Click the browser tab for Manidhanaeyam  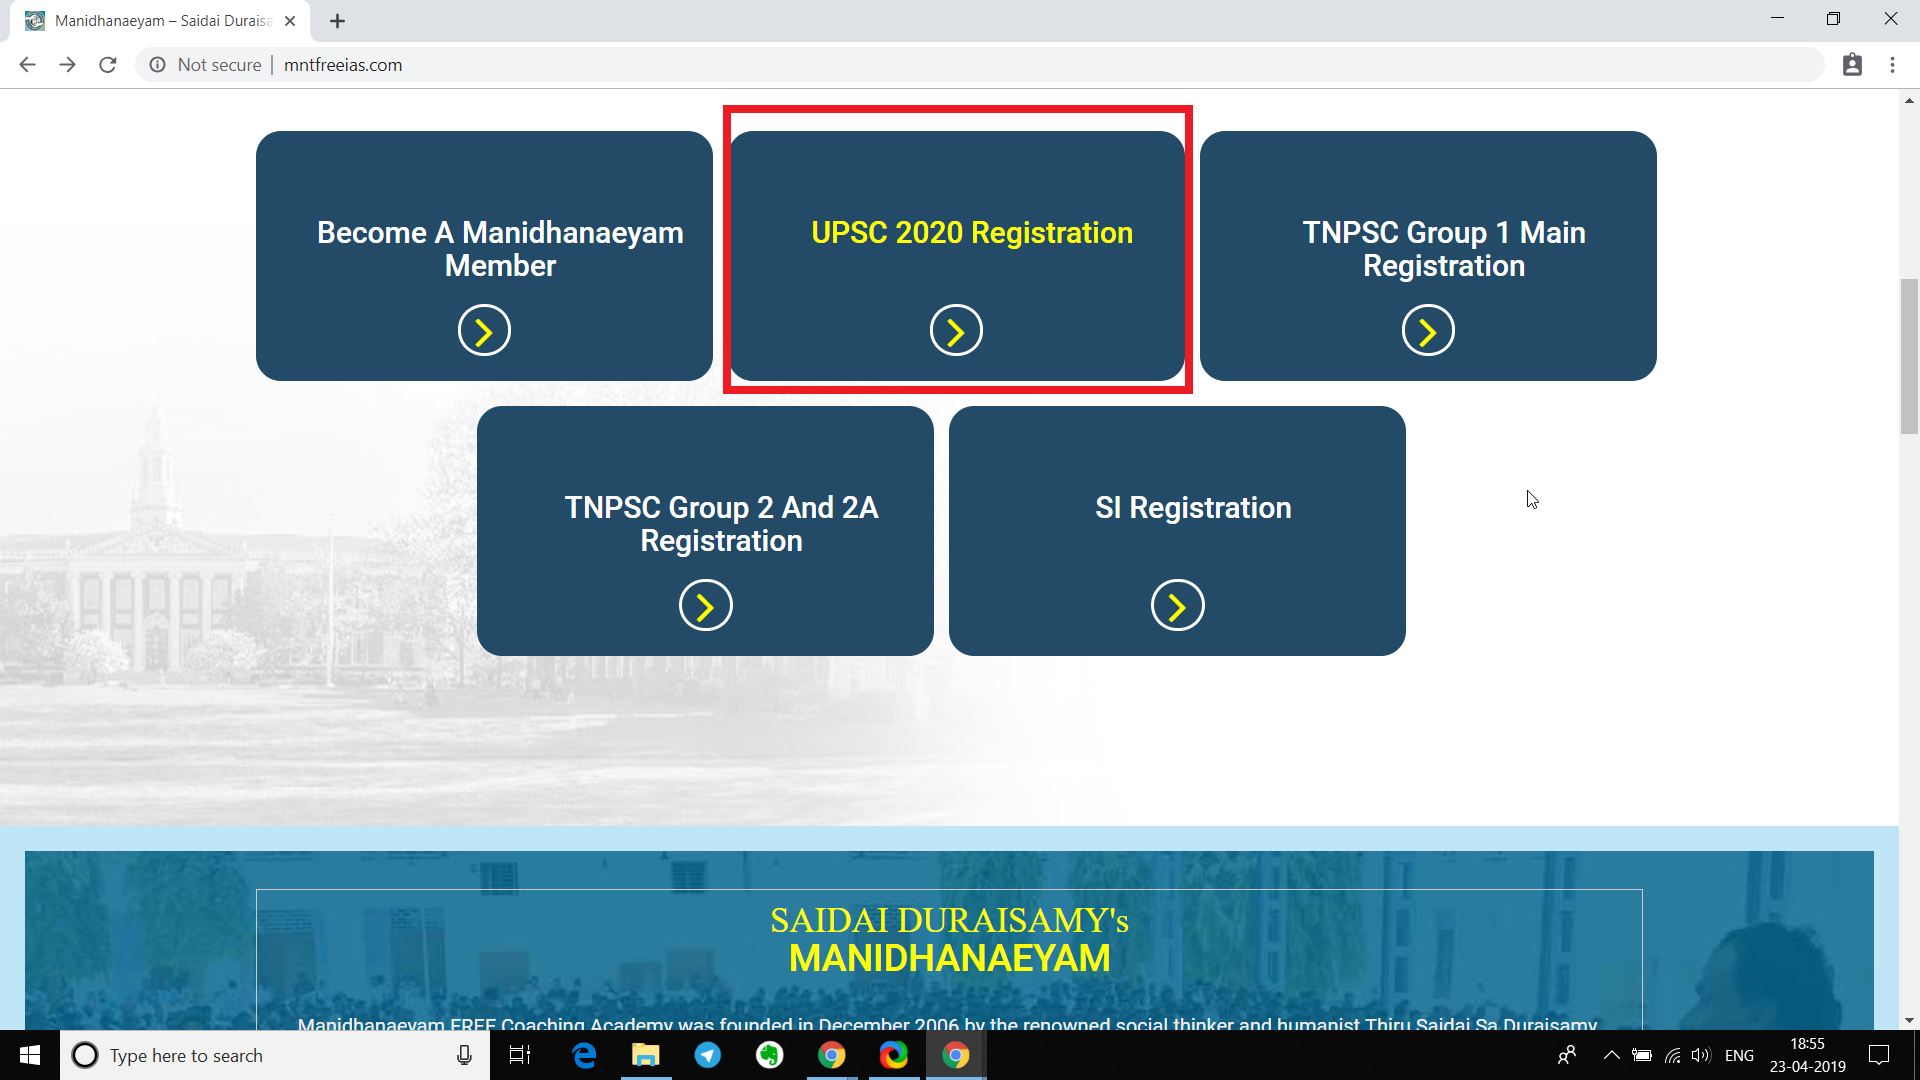coord(158,20)
